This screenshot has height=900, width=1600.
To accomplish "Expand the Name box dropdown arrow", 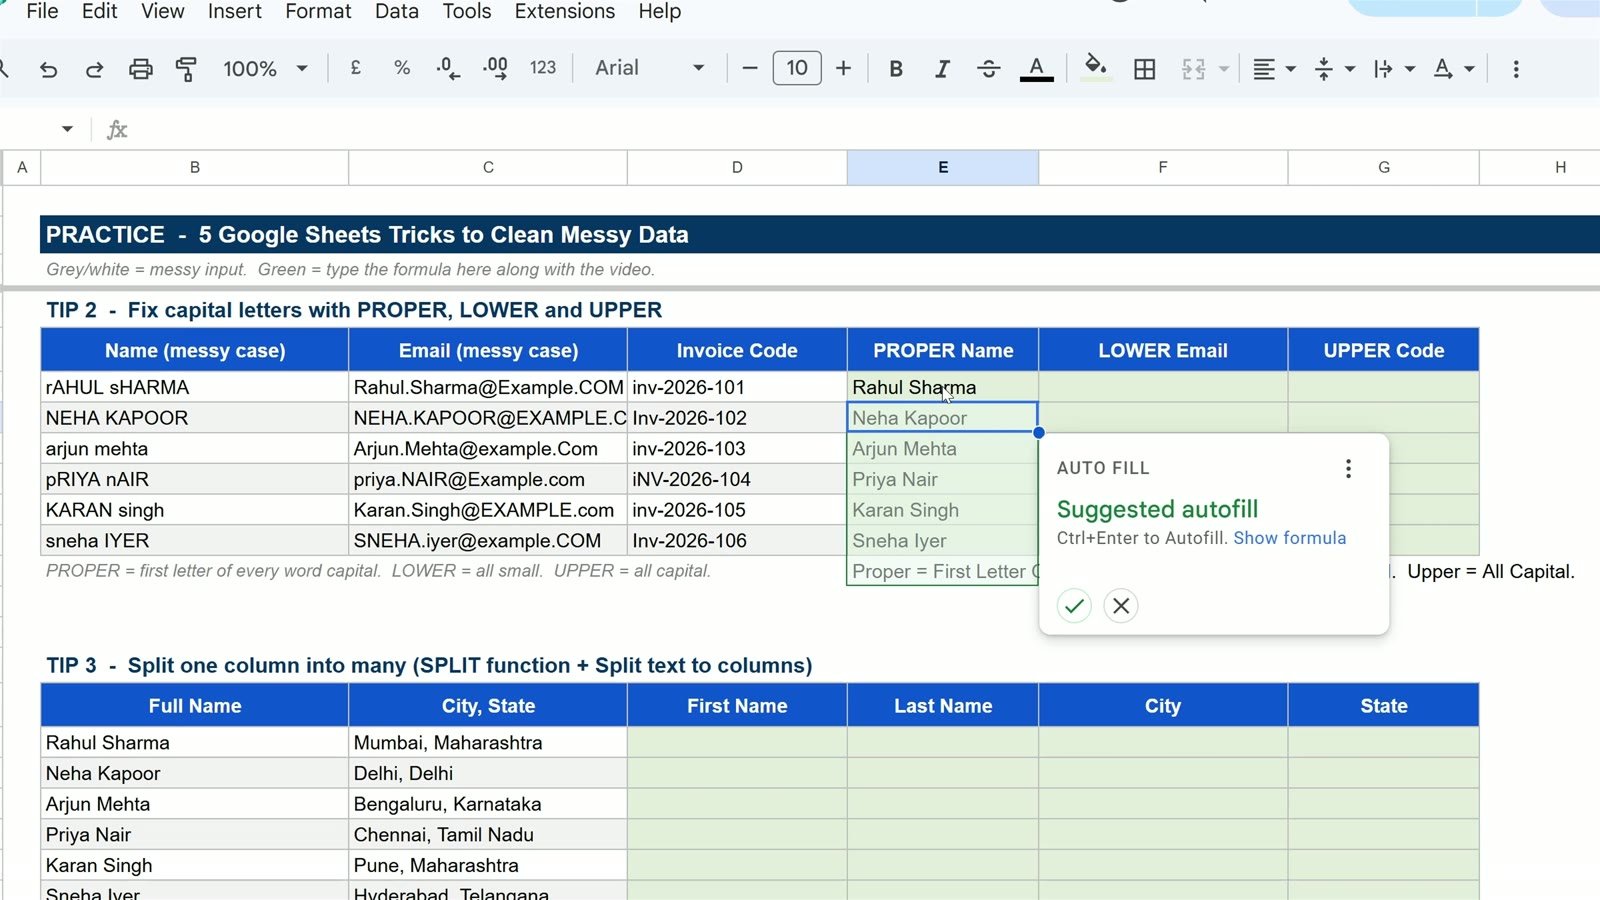I will pyautogui.click(x=67, y=129).
